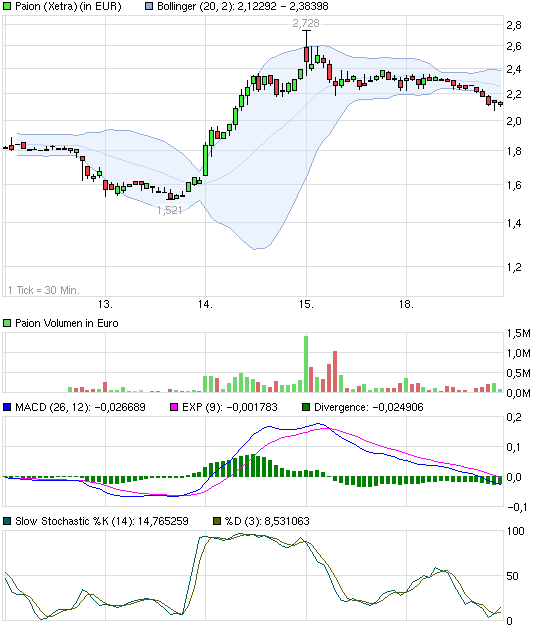Click the 1,2 price axis label
The height and width of the screenshot is (629, 545).
[514, 267]
